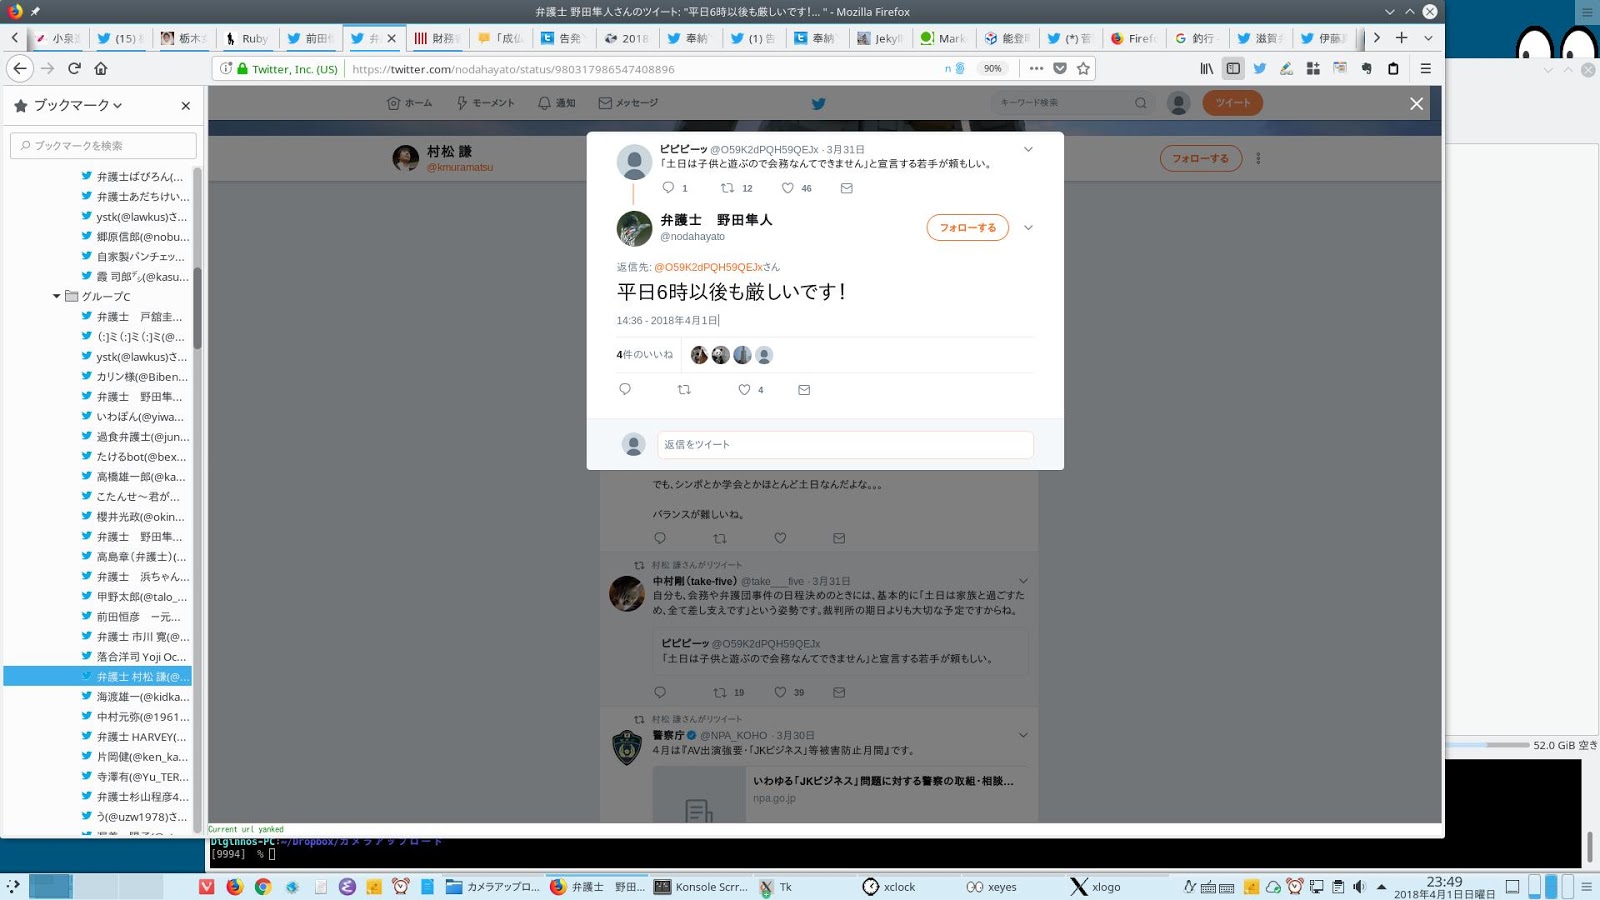The width and height of the screenshot is (1600, 900).
Task: Expand options chevron on 中村剛's tweet
Action: click(x=1023, y=581)
